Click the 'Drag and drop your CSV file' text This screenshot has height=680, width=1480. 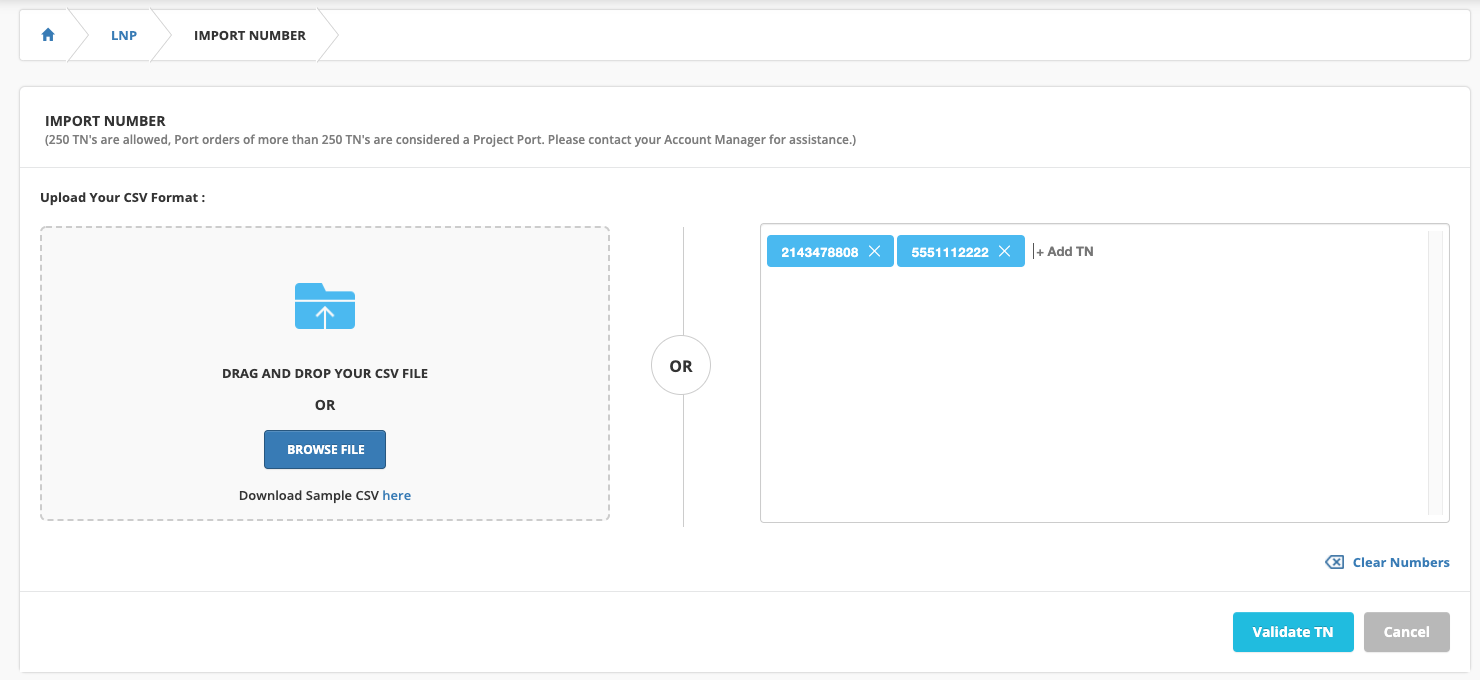tap(325, 373)
